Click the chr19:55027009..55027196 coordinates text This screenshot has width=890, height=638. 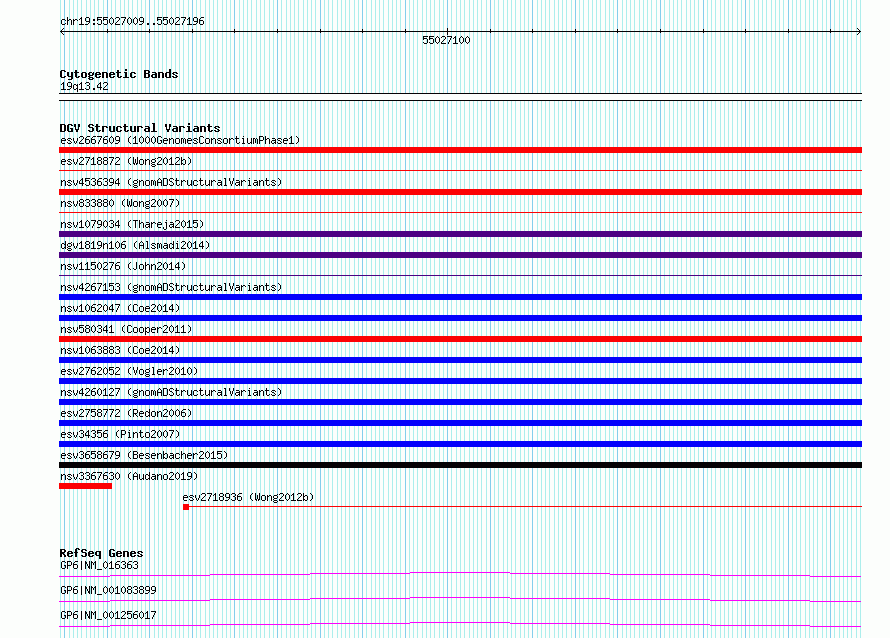point(132,21)
